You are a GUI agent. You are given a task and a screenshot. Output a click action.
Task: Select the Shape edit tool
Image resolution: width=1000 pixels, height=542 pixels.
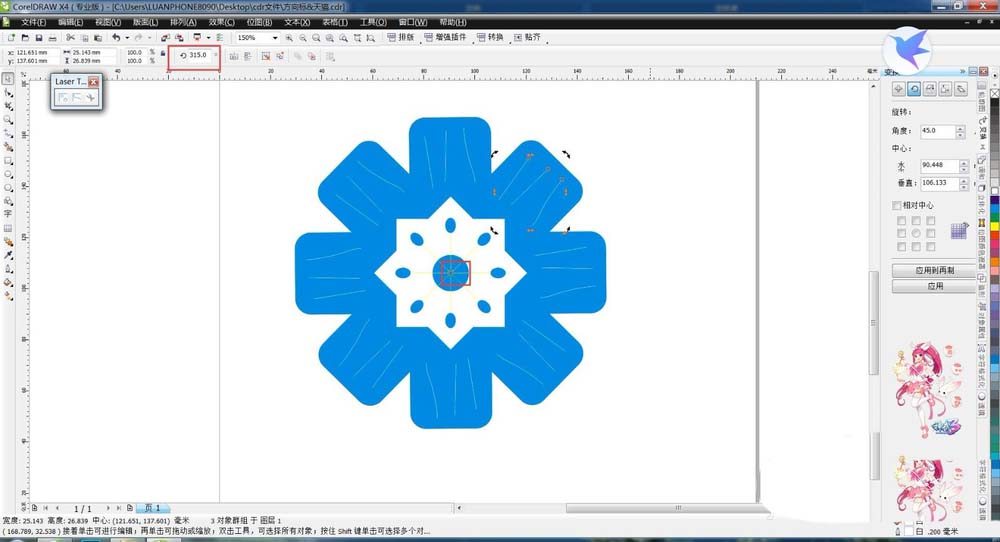[x=8, y=93]
